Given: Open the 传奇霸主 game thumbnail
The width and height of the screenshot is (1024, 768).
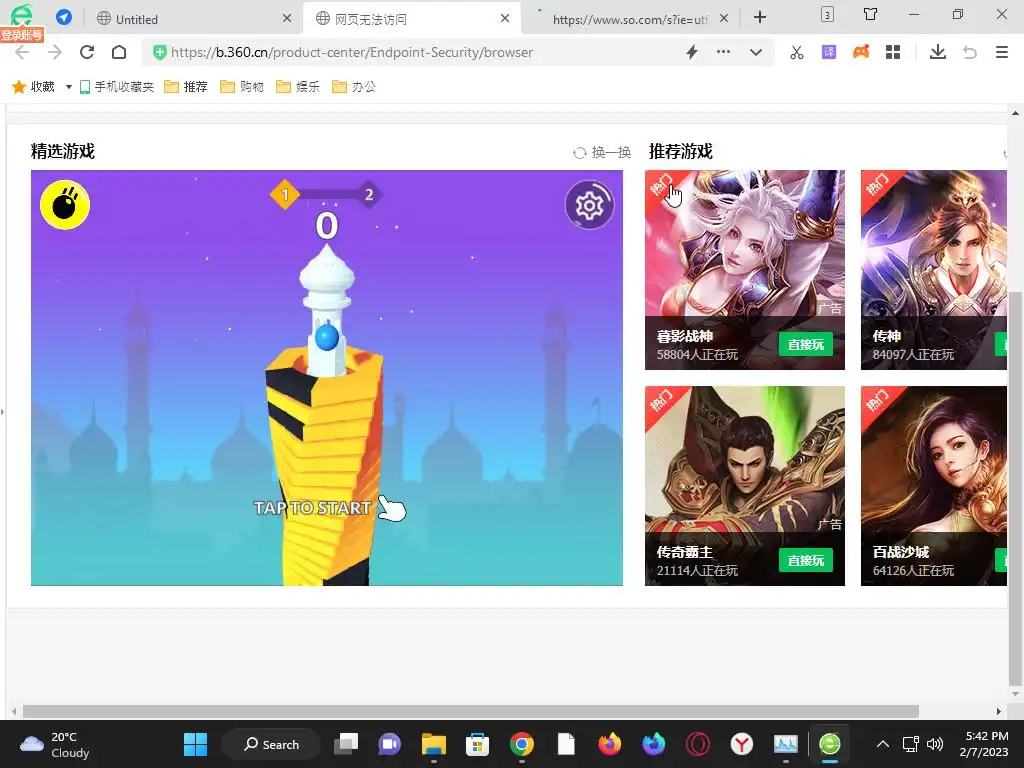Looking at the screenshot, I should pyautogui.click(x=744, y=486).
